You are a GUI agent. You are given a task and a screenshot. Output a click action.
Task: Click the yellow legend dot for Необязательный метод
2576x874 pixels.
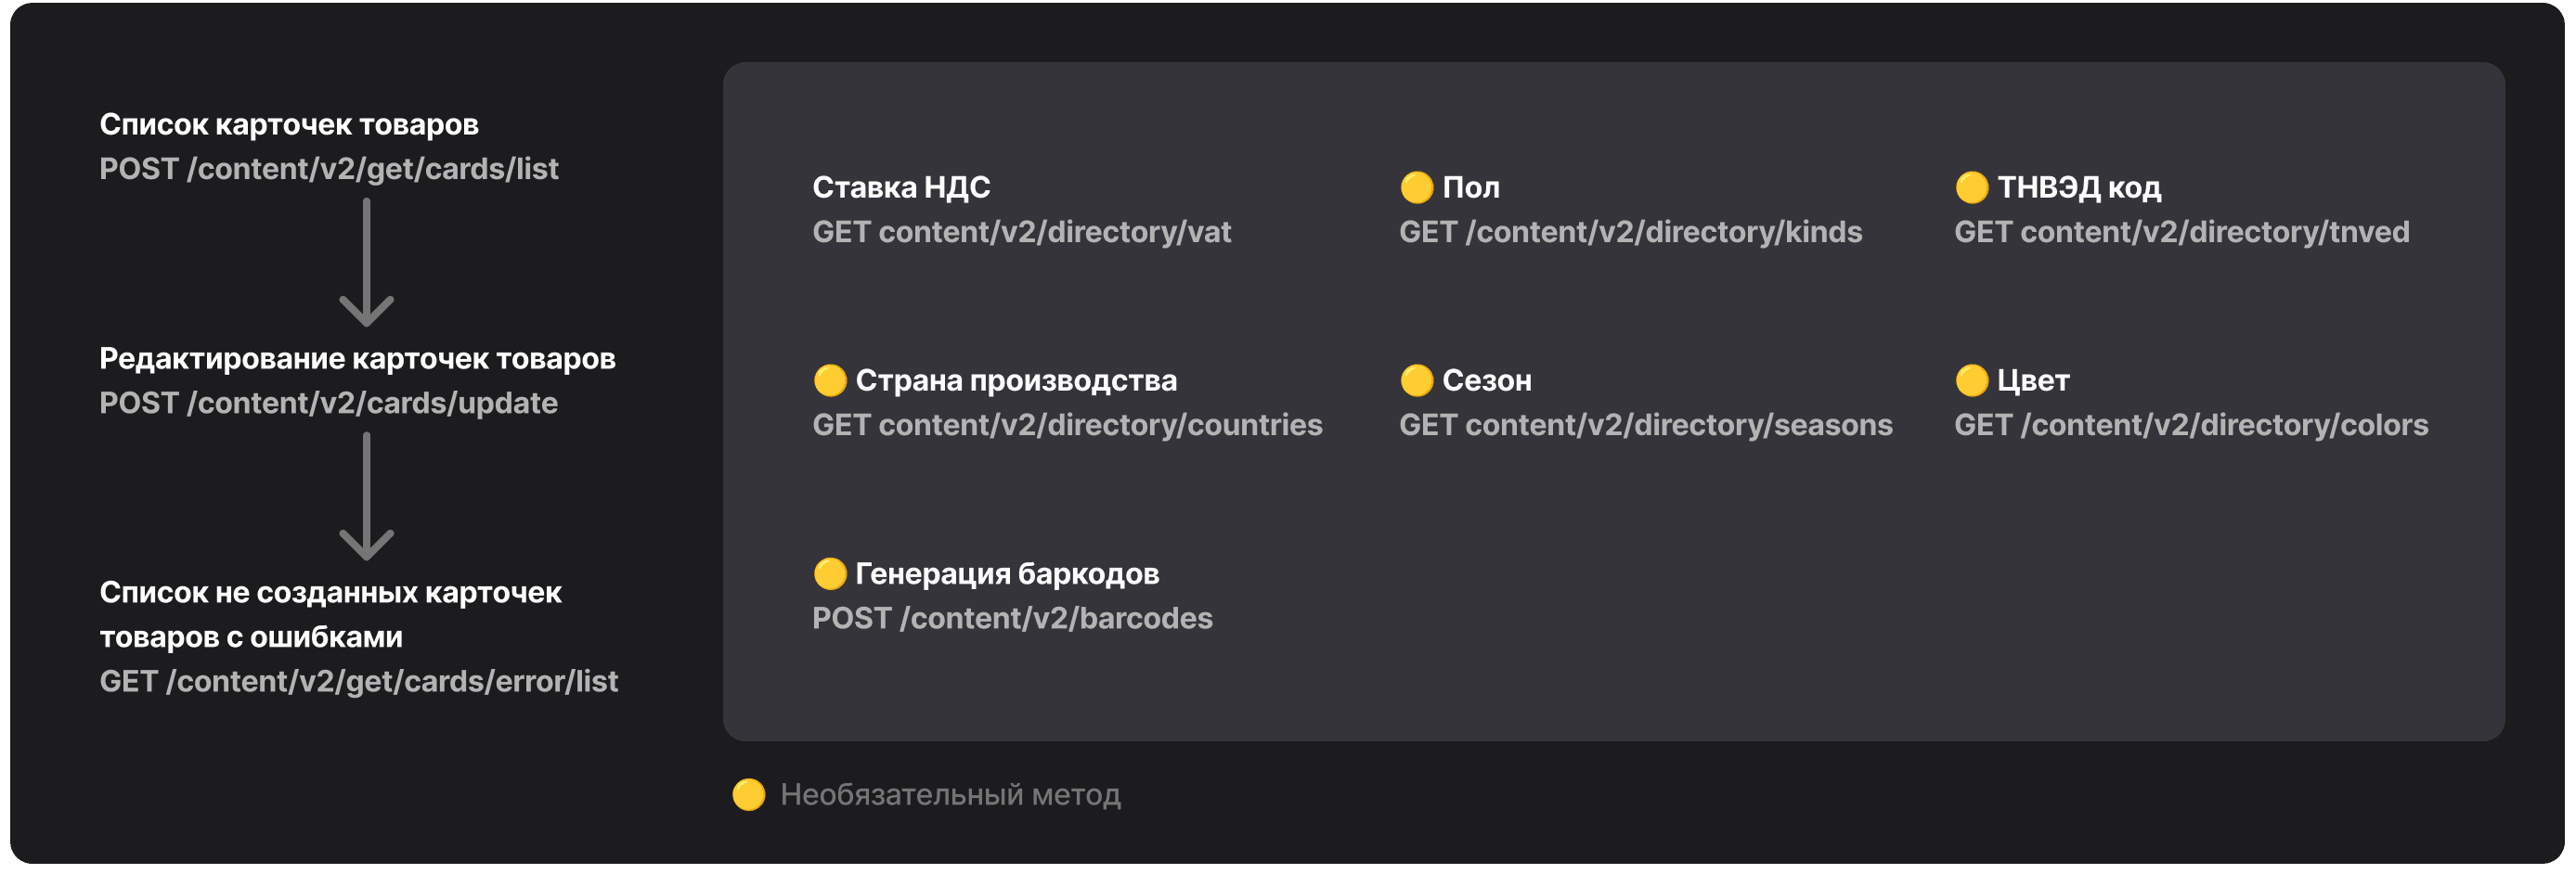pyautogui.click(x=748, y=795)
